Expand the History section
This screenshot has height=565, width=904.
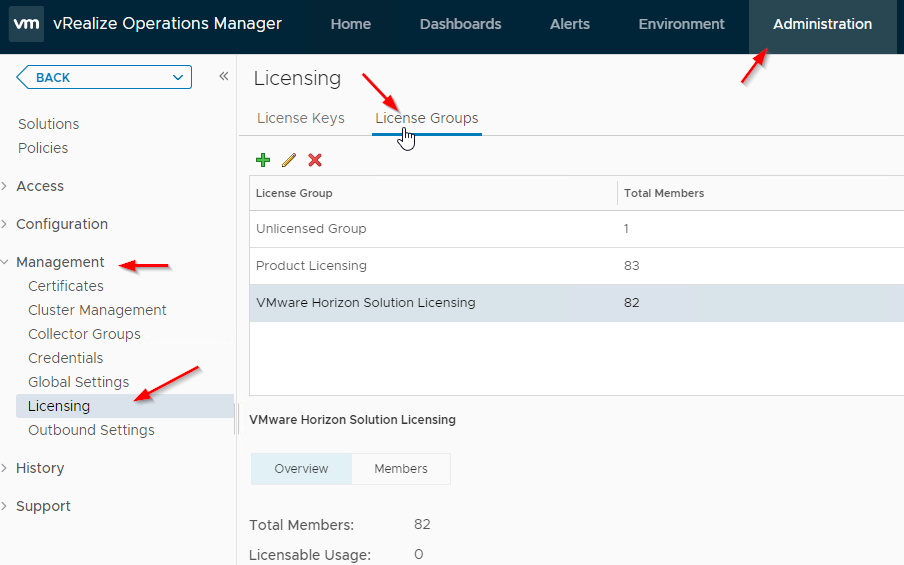[x=5, y=468]
